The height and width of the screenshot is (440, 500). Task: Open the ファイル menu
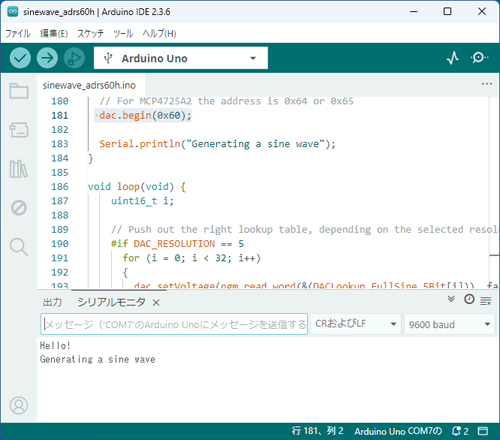(18, 33)
